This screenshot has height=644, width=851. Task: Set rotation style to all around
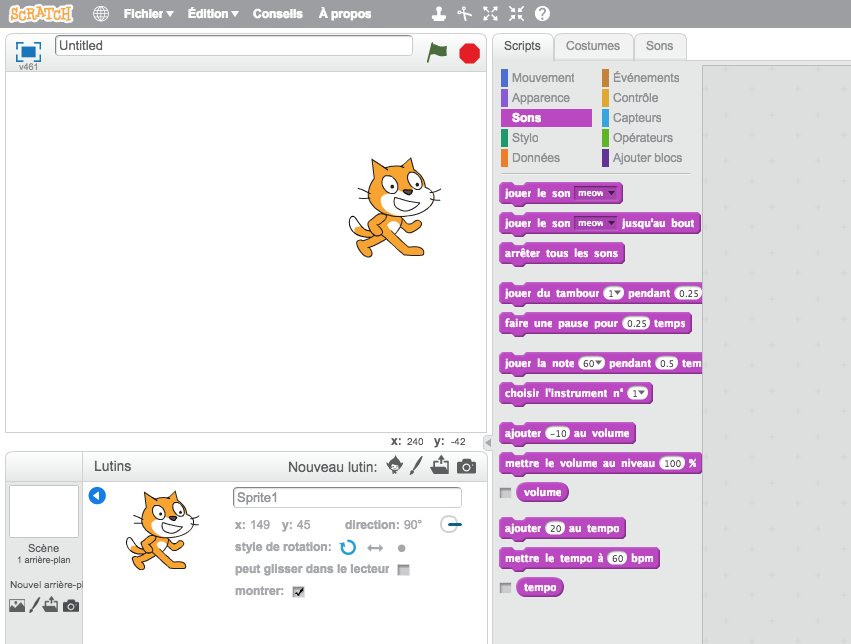tap(348, 547)
